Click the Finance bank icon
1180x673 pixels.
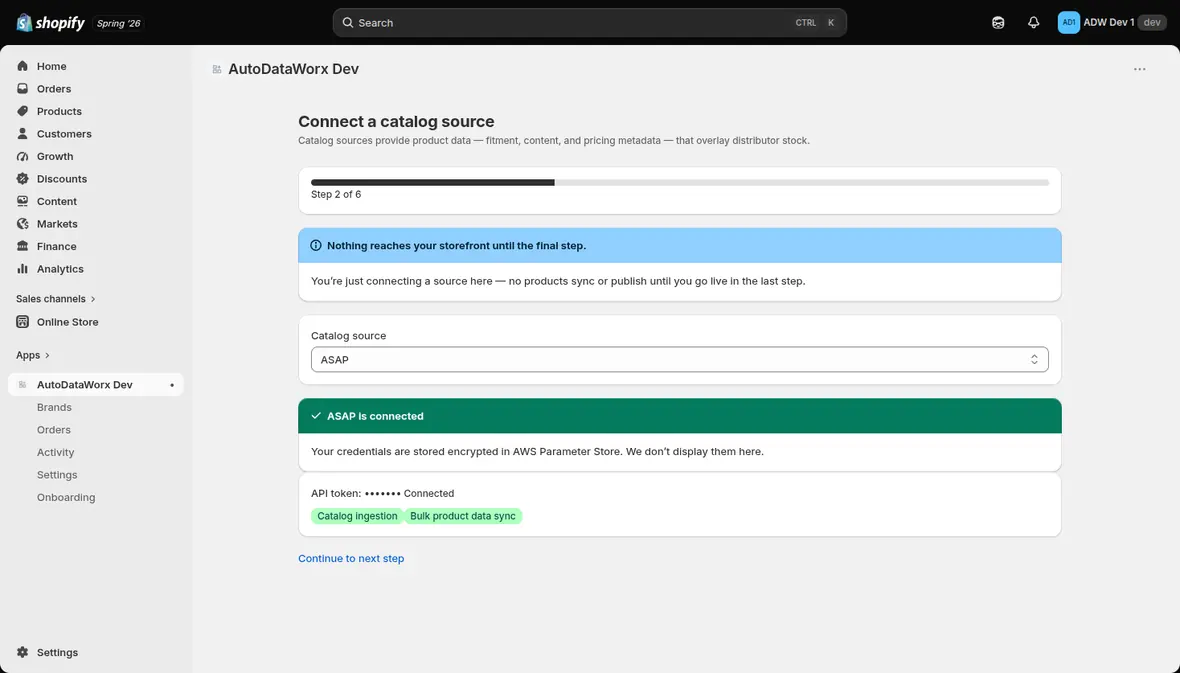[x=23, y=247]
